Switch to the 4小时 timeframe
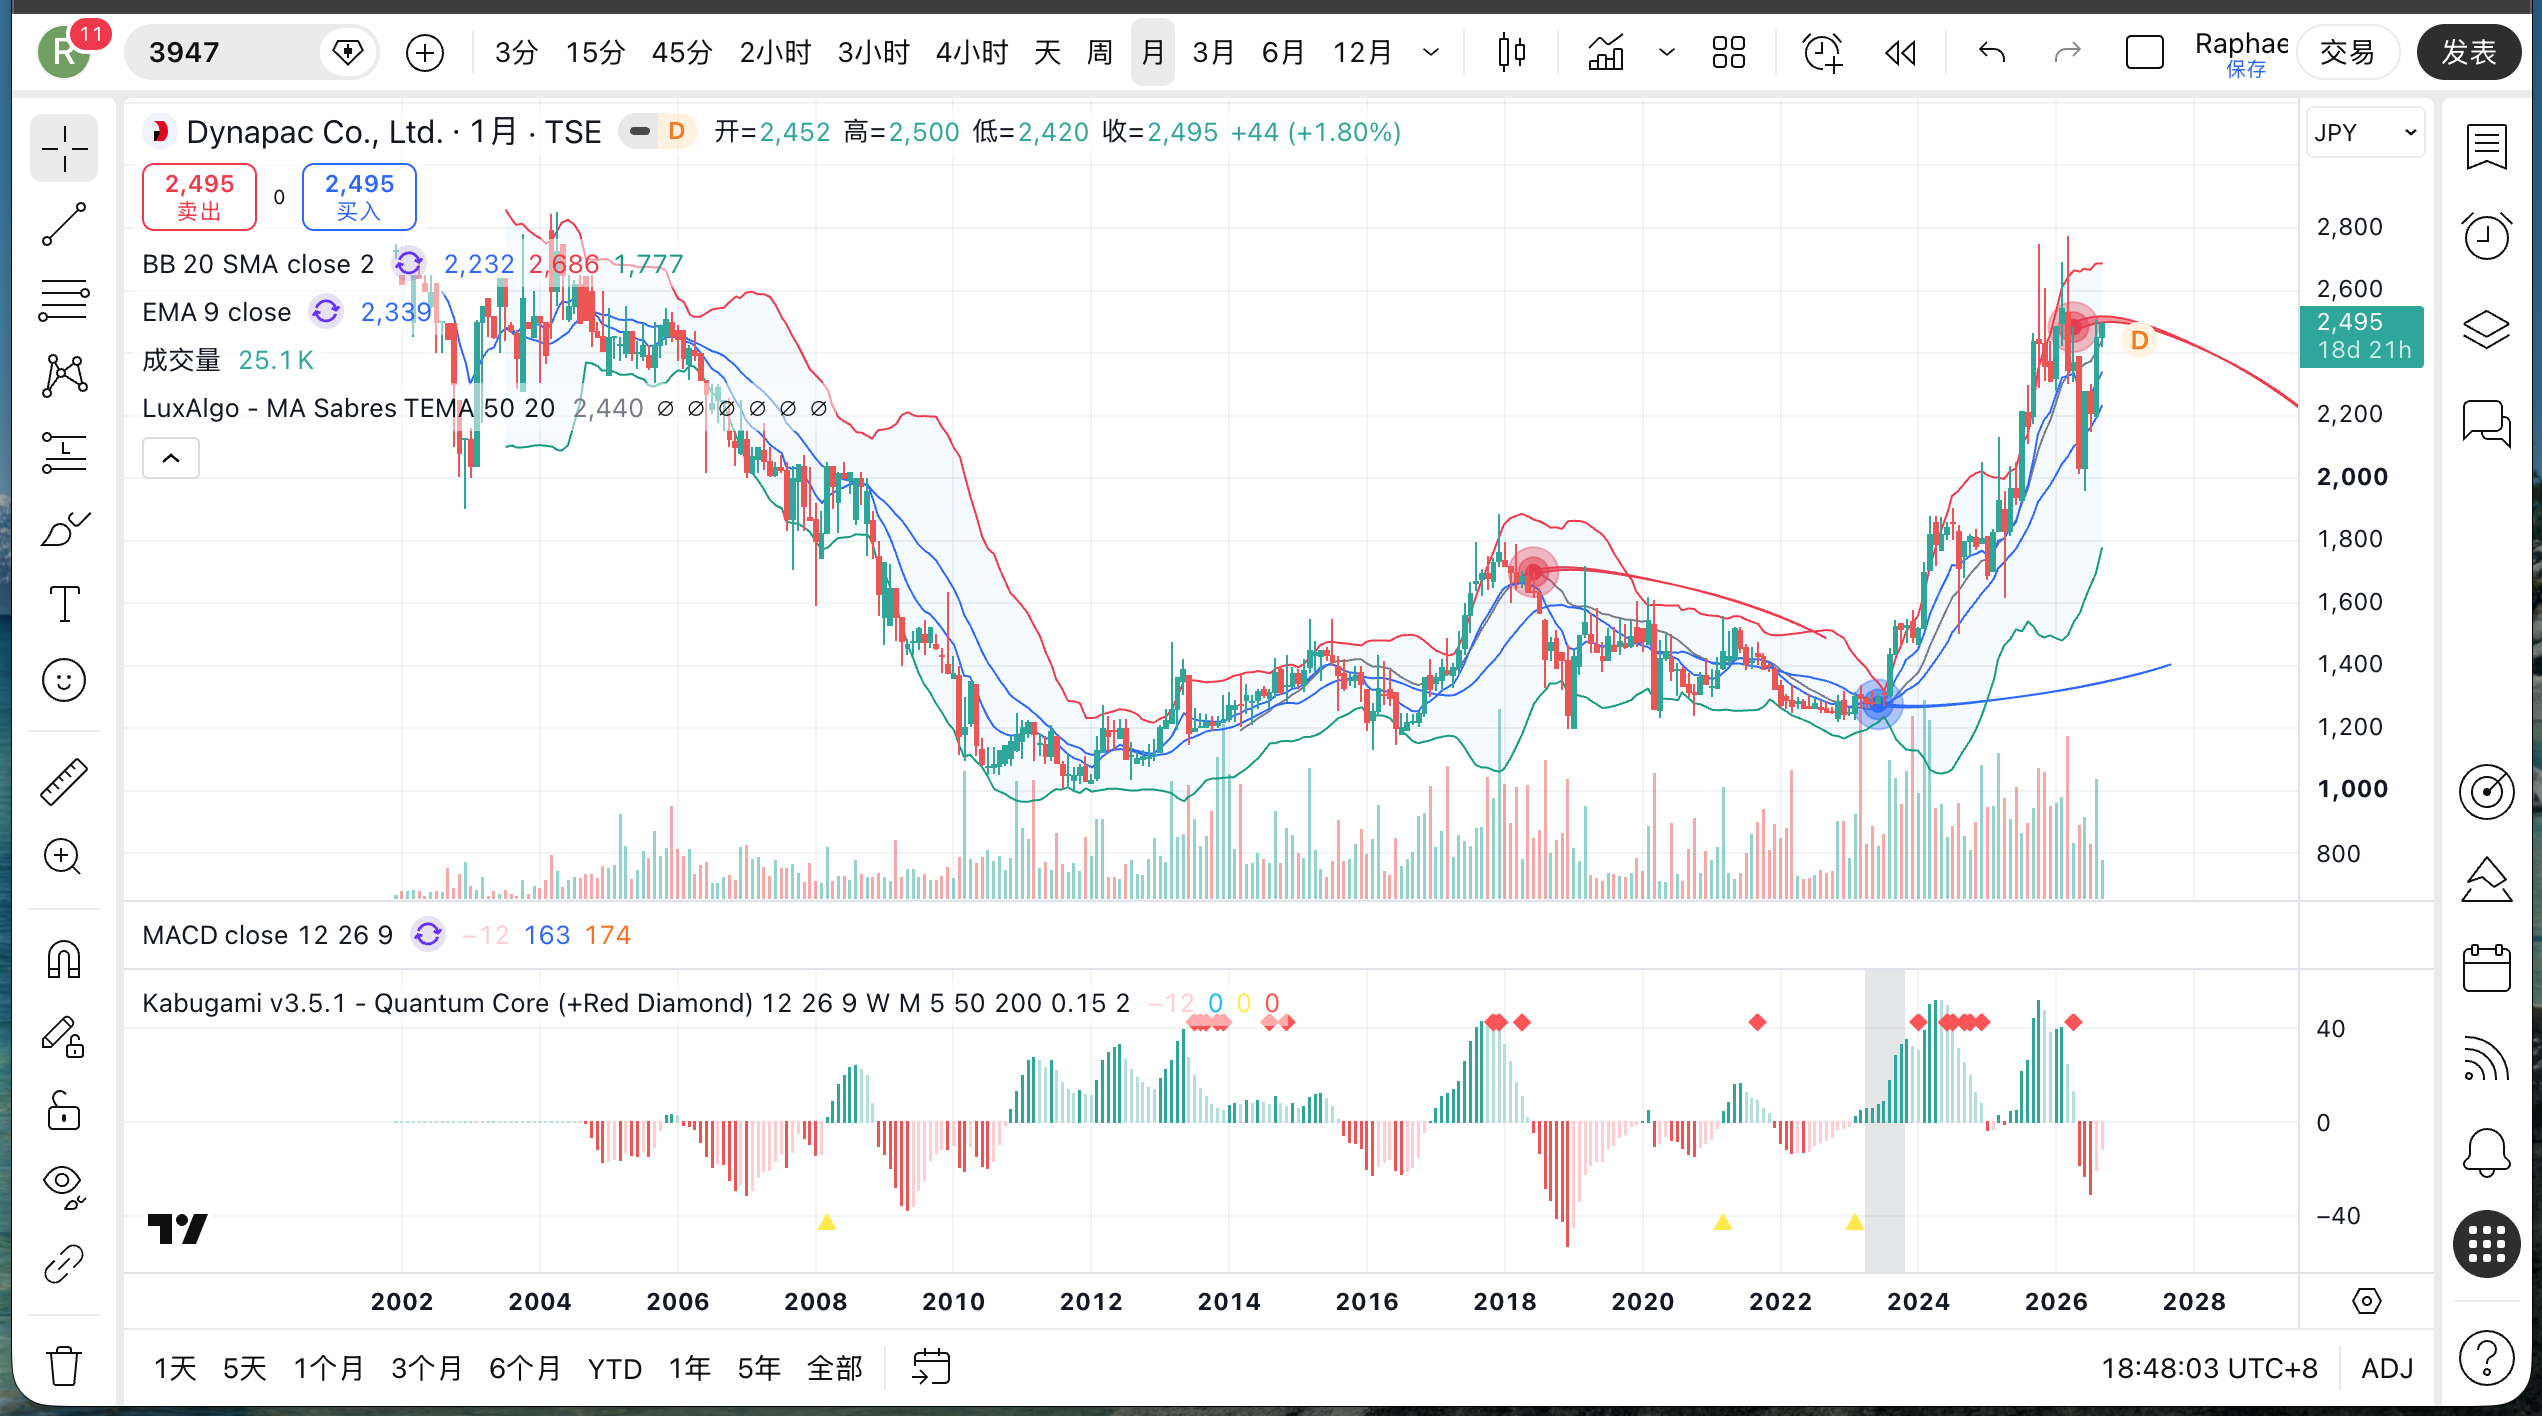Viewport: 2542px width, 1416px height. 971,52
